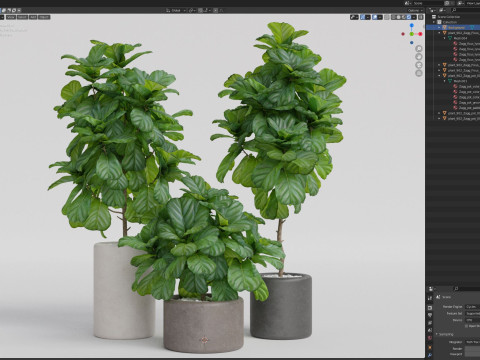The height and width of the screenshot is (360, 480).
Task: Open the scene browse dropdown in top bar
Action: point(407,3)
